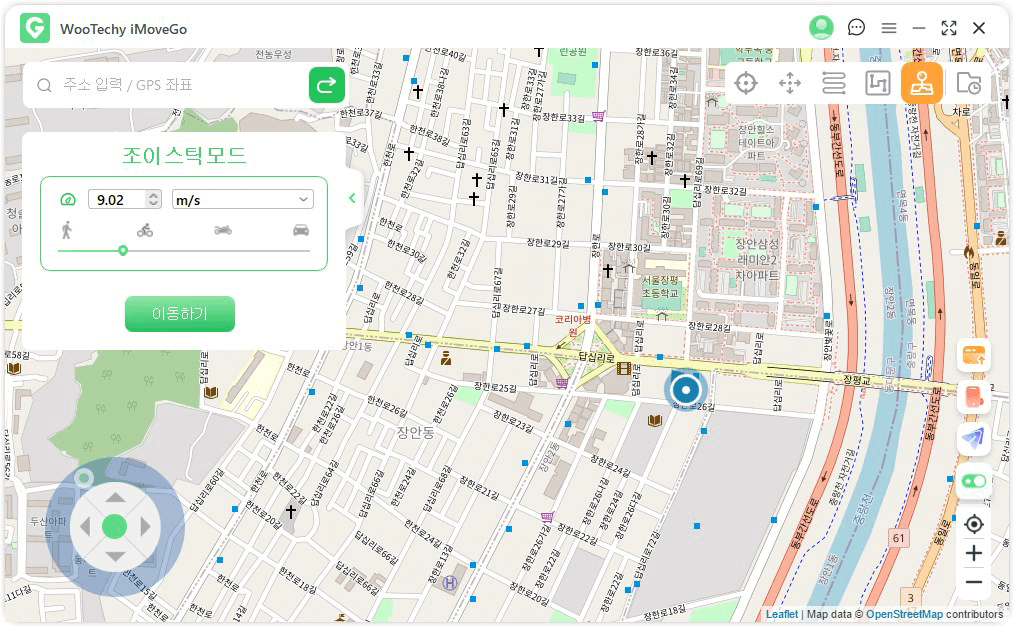
Task: Open the m/s speed unit dropdown
Action: (243, 200)
